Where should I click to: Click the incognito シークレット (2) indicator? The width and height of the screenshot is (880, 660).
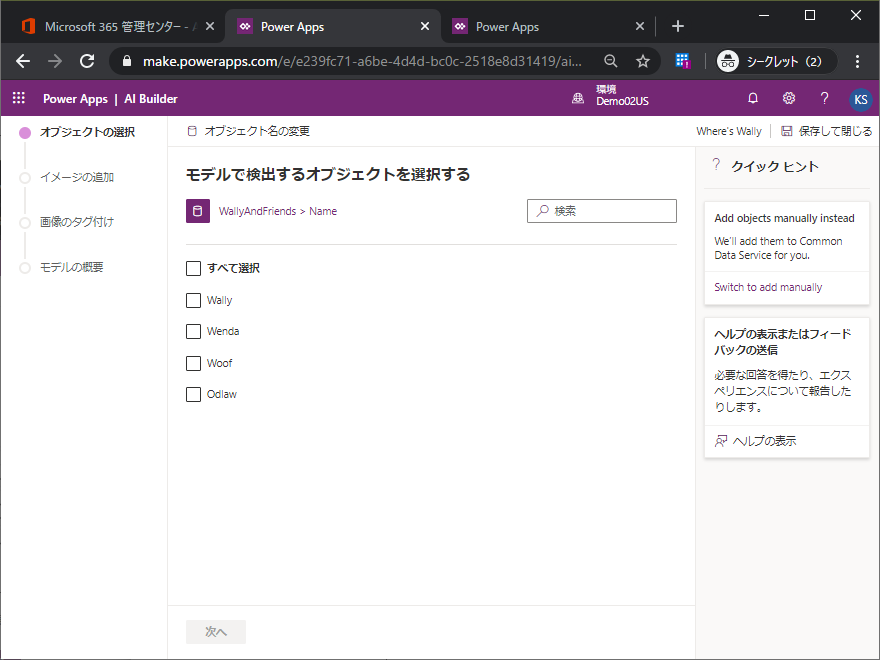pyautogui.click(x=777, y=61)
